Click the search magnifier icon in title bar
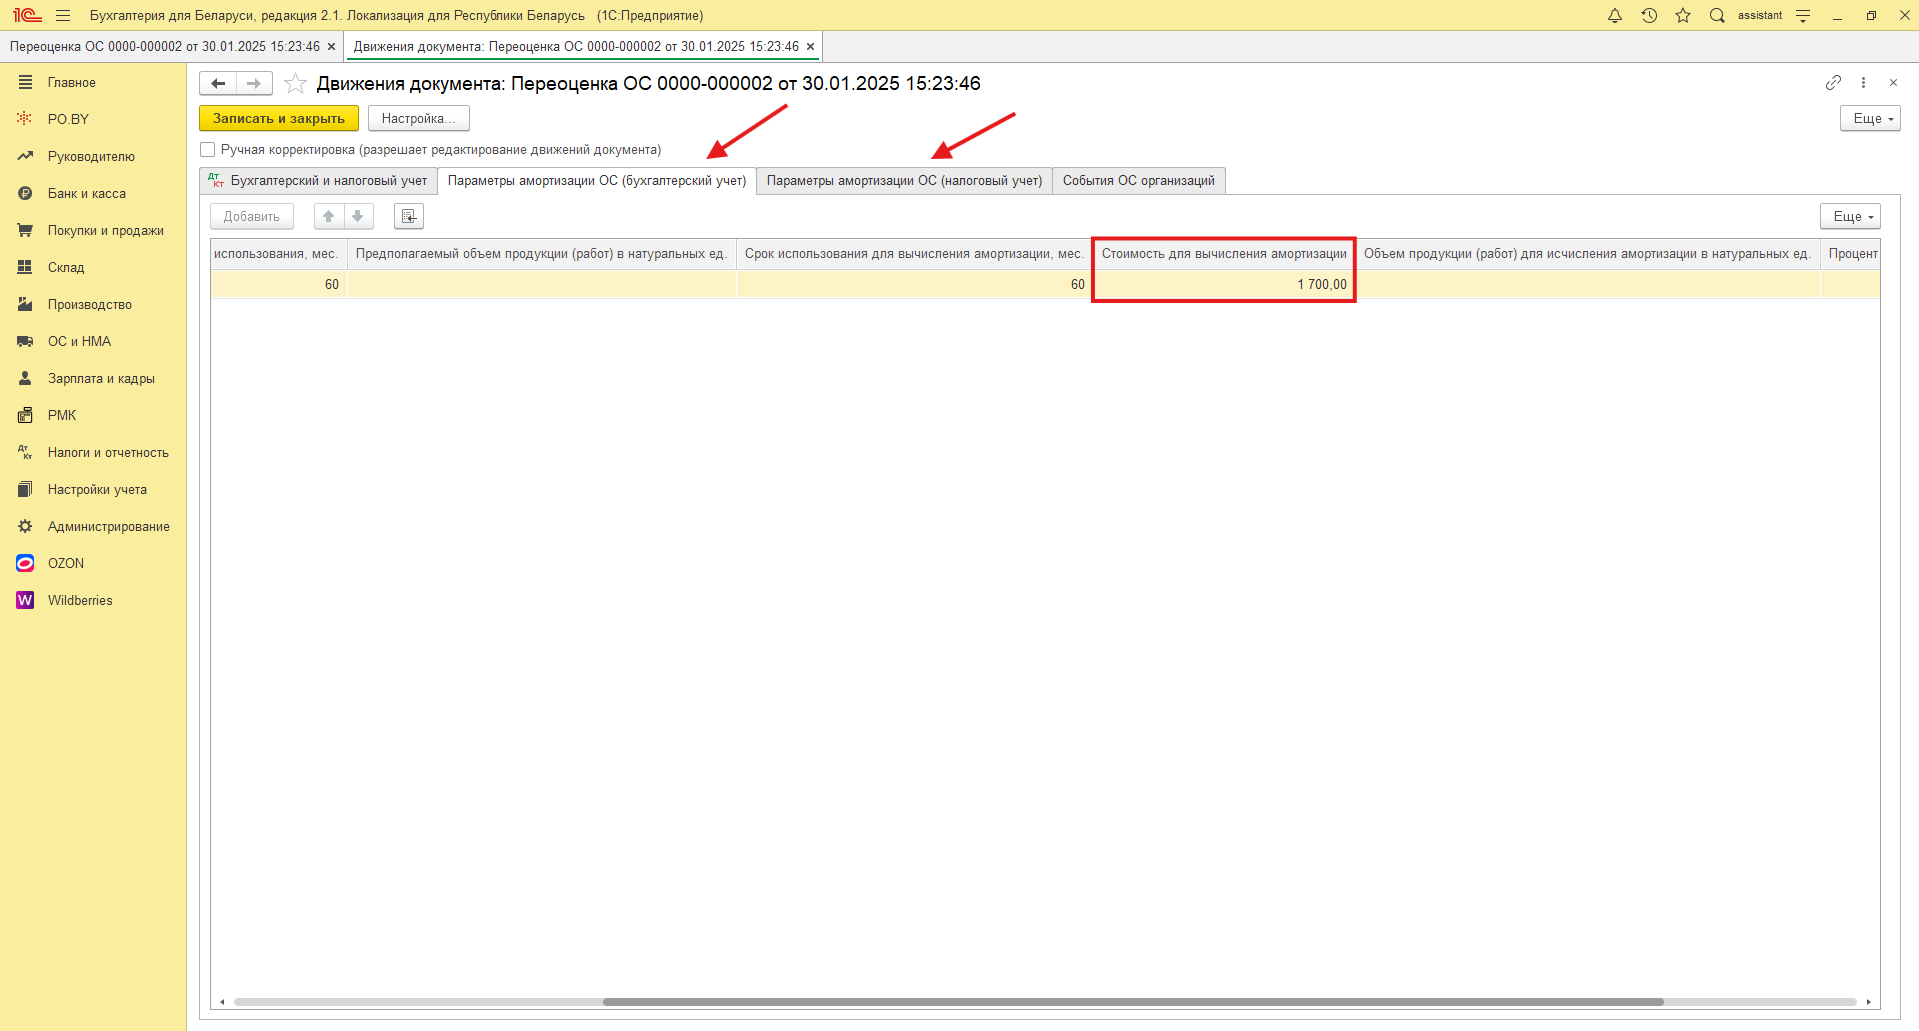The image size is (1919, 1031). point(1717,15)
